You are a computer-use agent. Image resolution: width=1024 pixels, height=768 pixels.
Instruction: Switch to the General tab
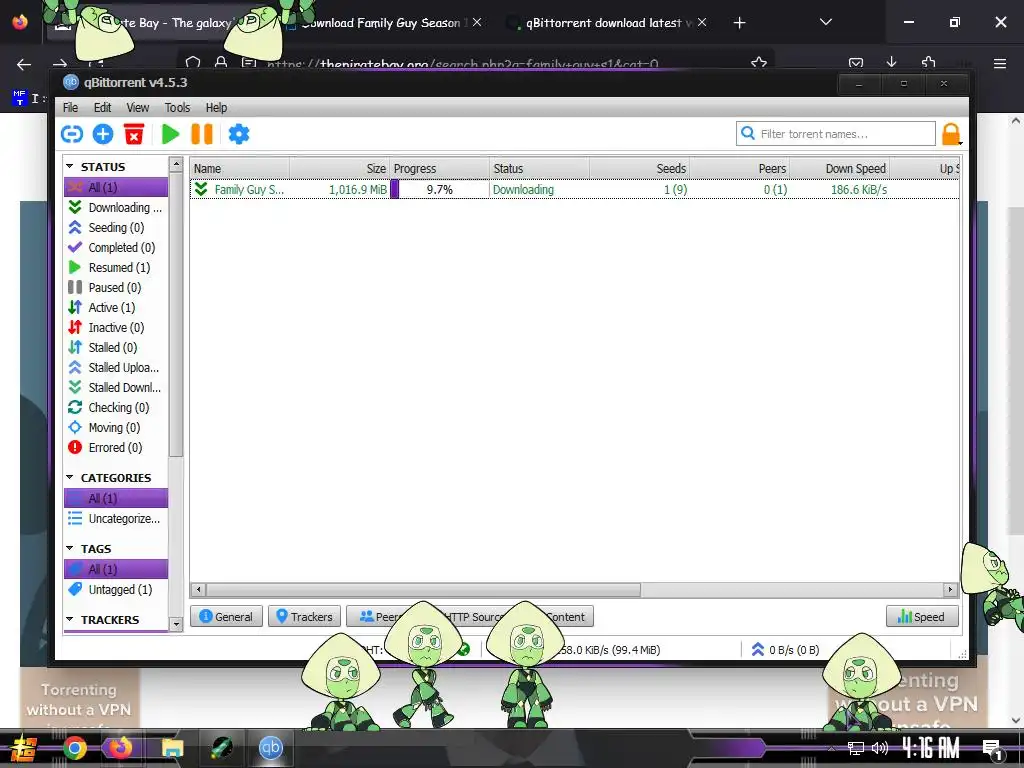[x=226, y=616]
